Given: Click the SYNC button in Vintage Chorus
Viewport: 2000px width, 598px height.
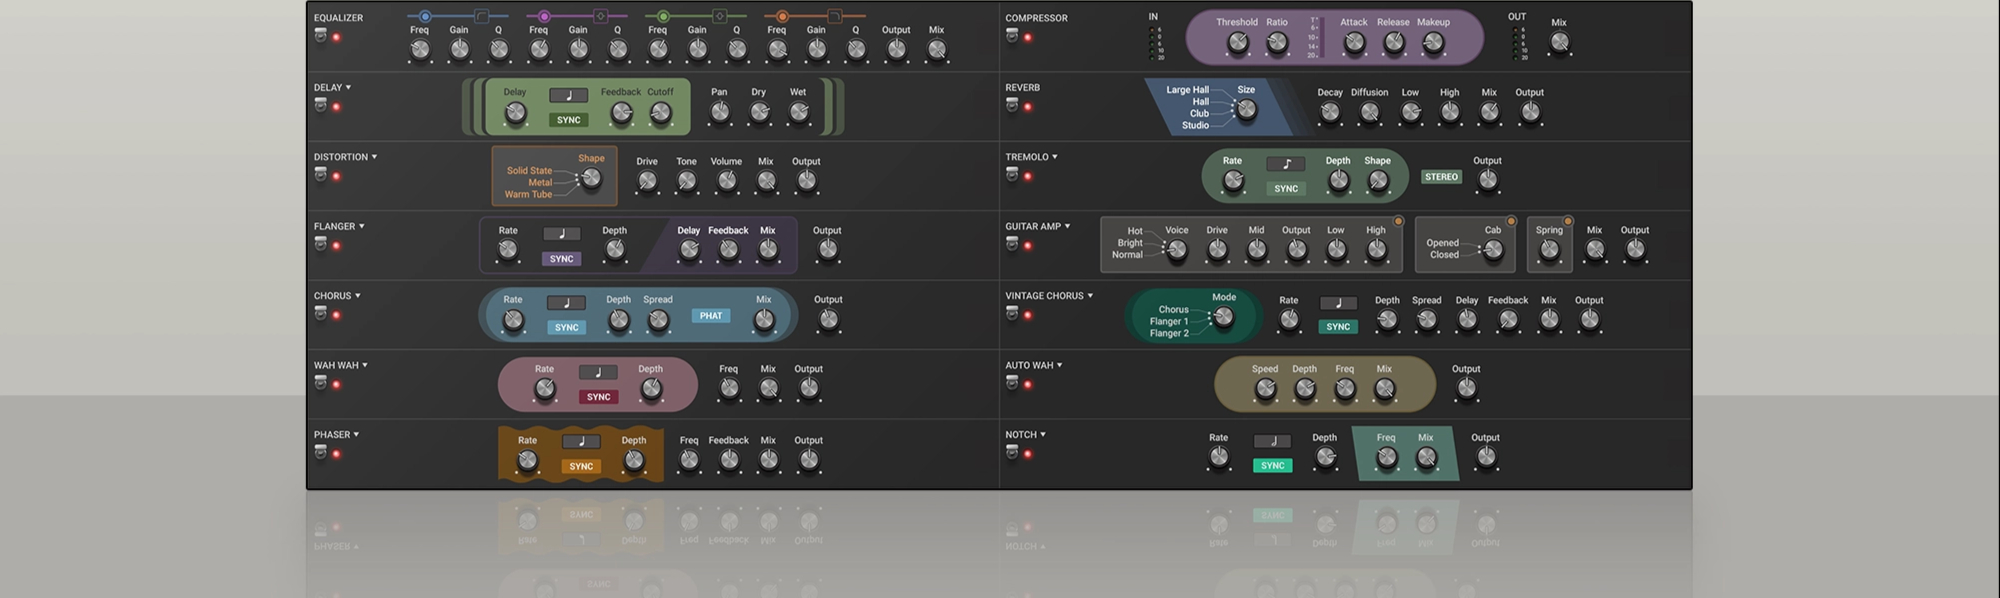Looking at the screenshot, I should pyautogui.click(x=1338, y=327).
